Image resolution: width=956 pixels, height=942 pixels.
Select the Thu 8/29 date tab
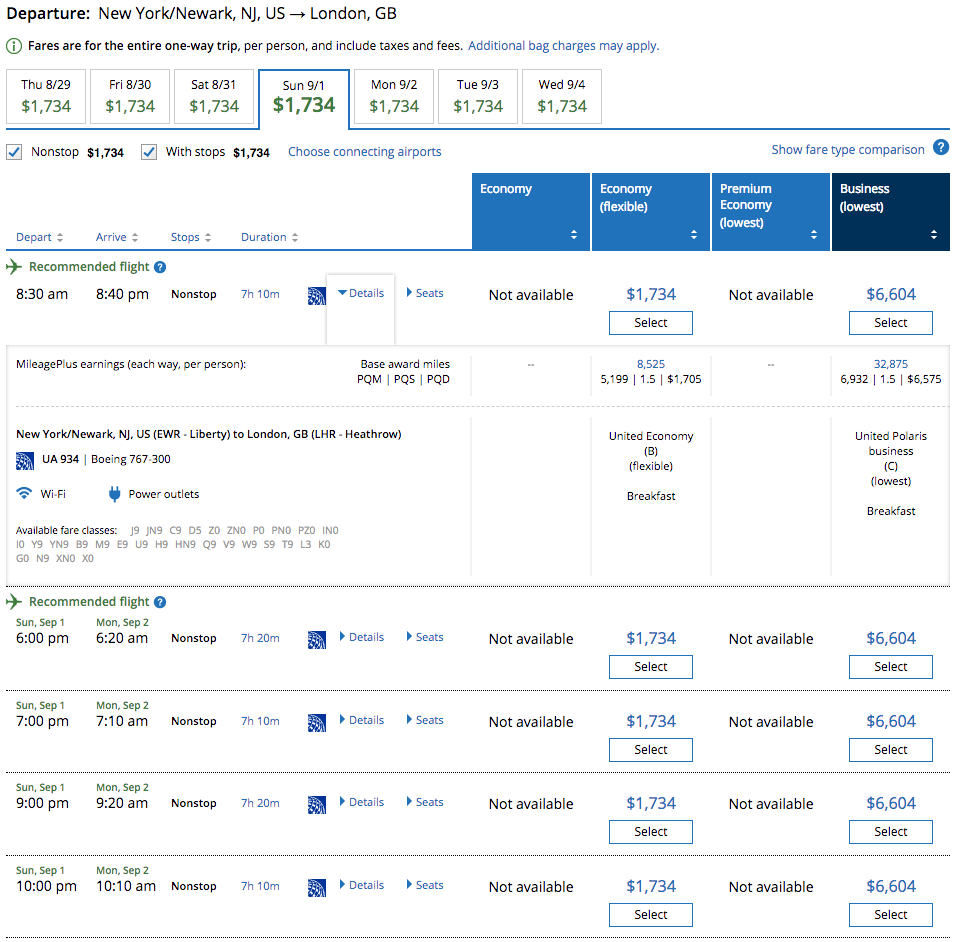(46, 96)
